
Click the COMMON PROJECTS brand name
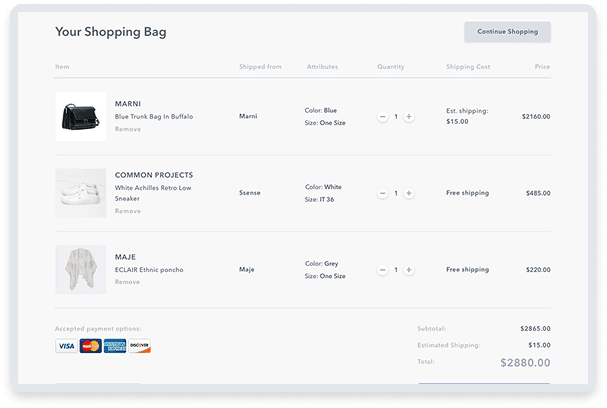click(154, 175)
